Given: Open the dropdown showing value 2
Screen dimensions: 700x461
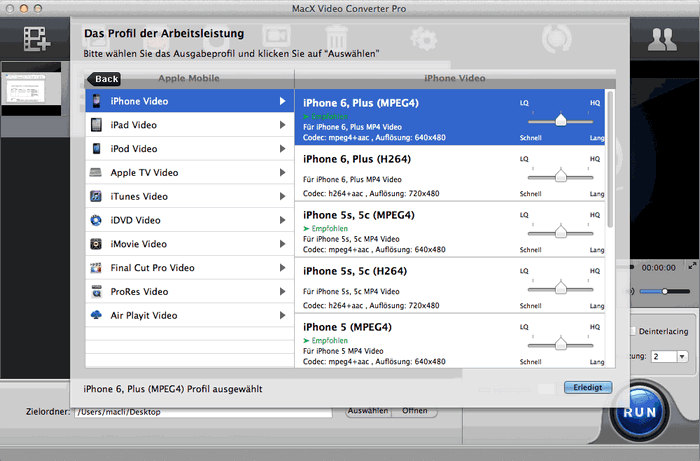Looking at the screenshot, I should [682, 357].
